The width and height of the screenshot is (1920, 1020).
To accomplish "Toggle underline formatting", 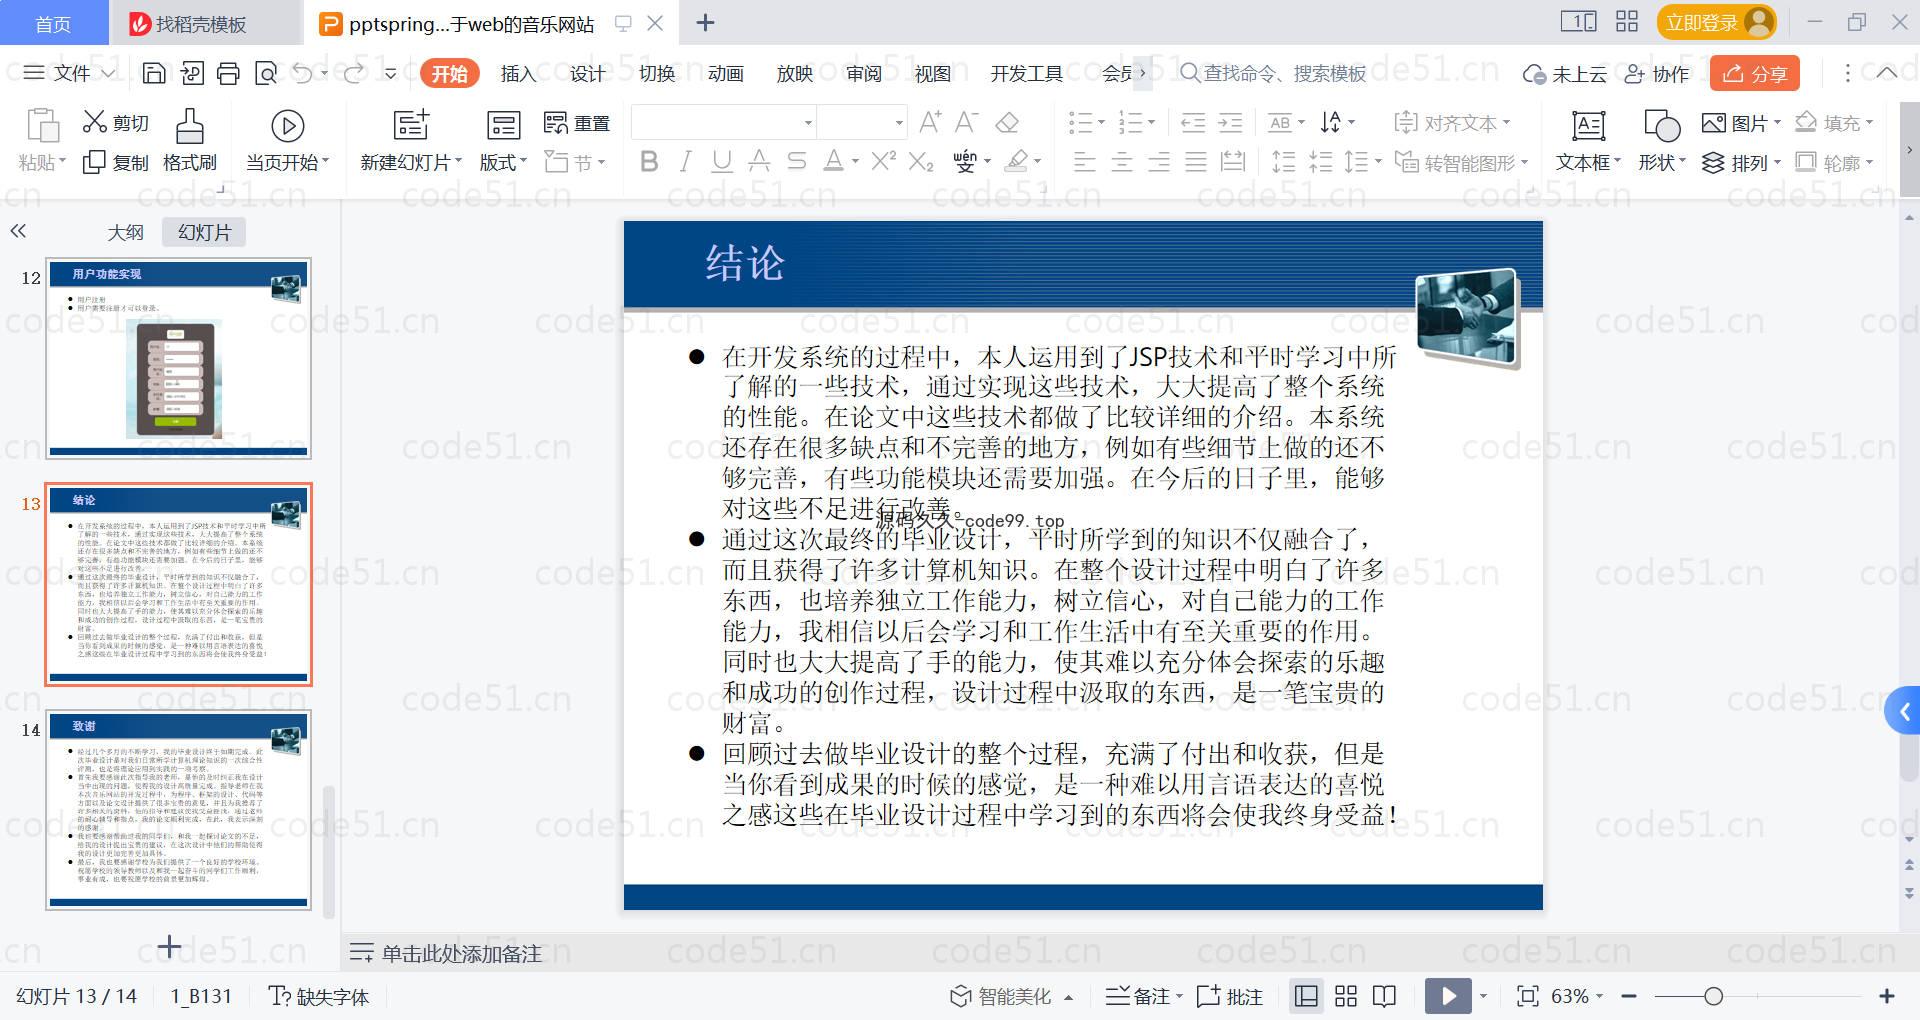I will 722,161.
